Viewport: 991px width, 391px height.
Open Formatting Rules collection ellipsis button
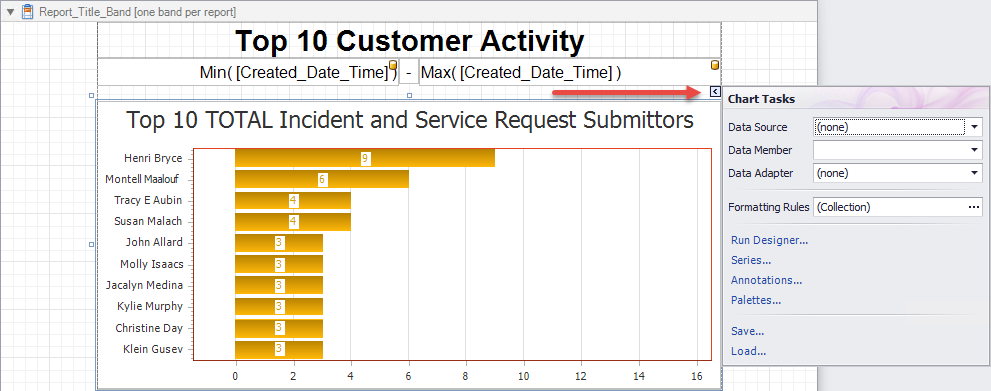pyautogui.click(x=974, y=207)
